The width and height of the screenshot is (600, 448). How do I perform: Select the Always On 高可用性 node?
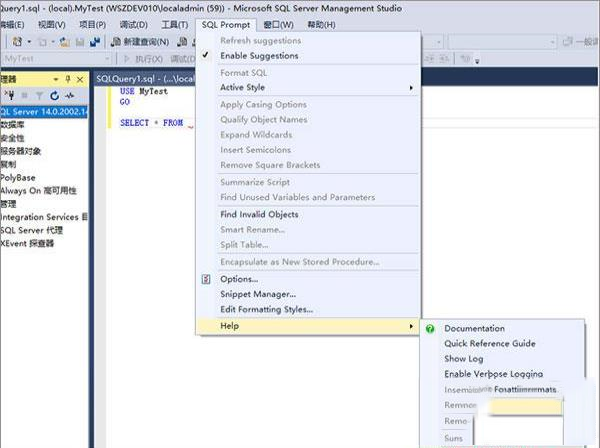[x=38, y=191]
